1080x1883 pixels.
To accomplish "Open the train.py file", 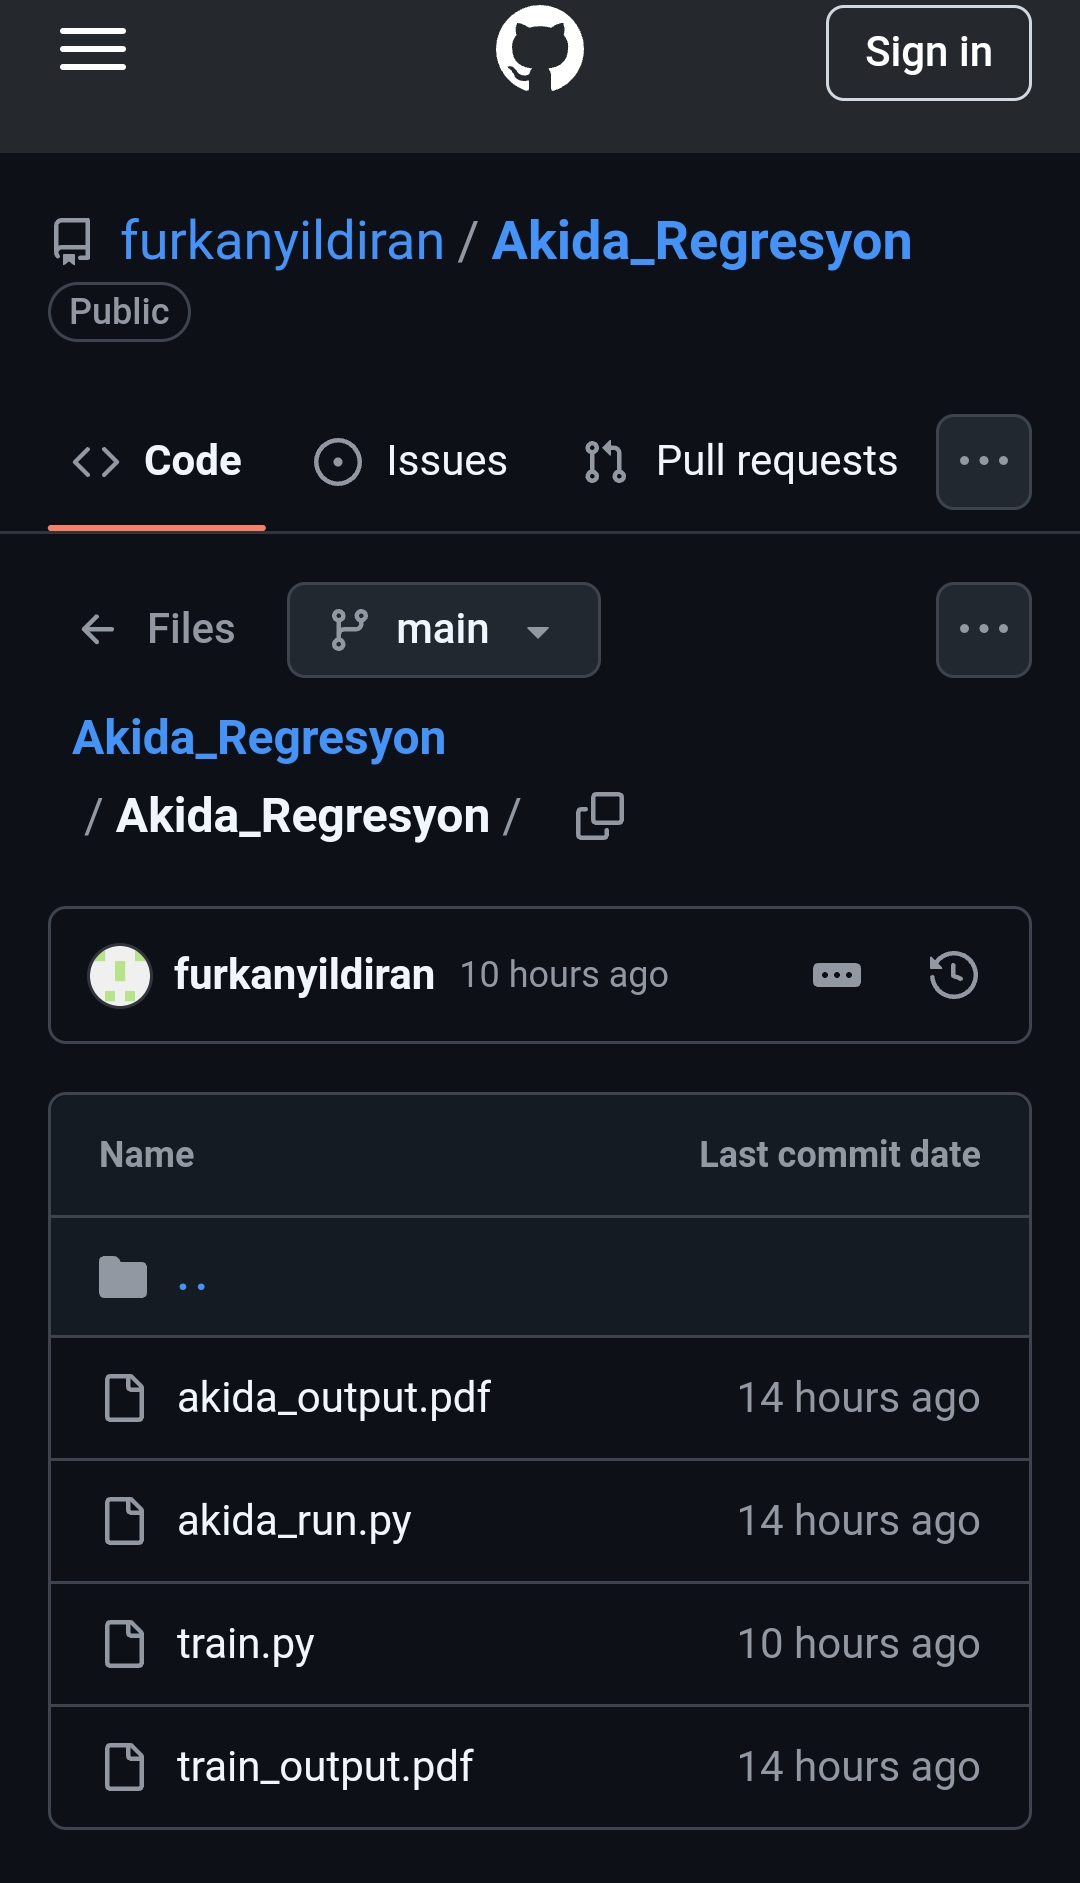I will (x=246, y=1644).
